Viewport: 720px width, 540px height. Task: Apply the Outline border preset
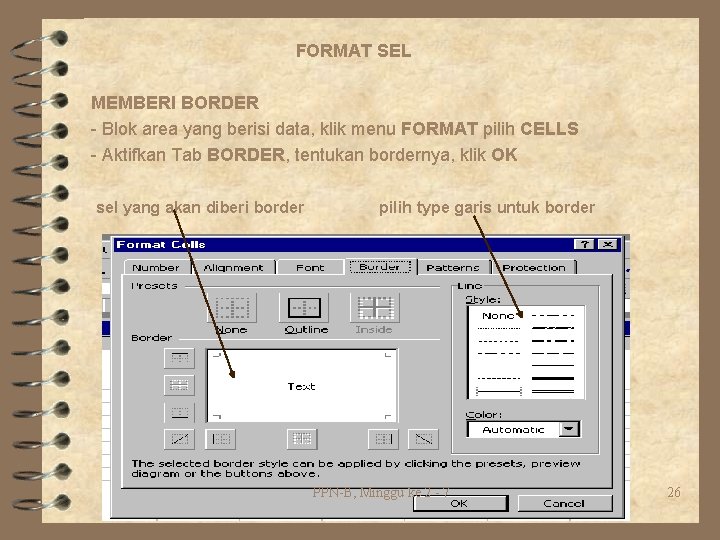(x=304, y=308)
